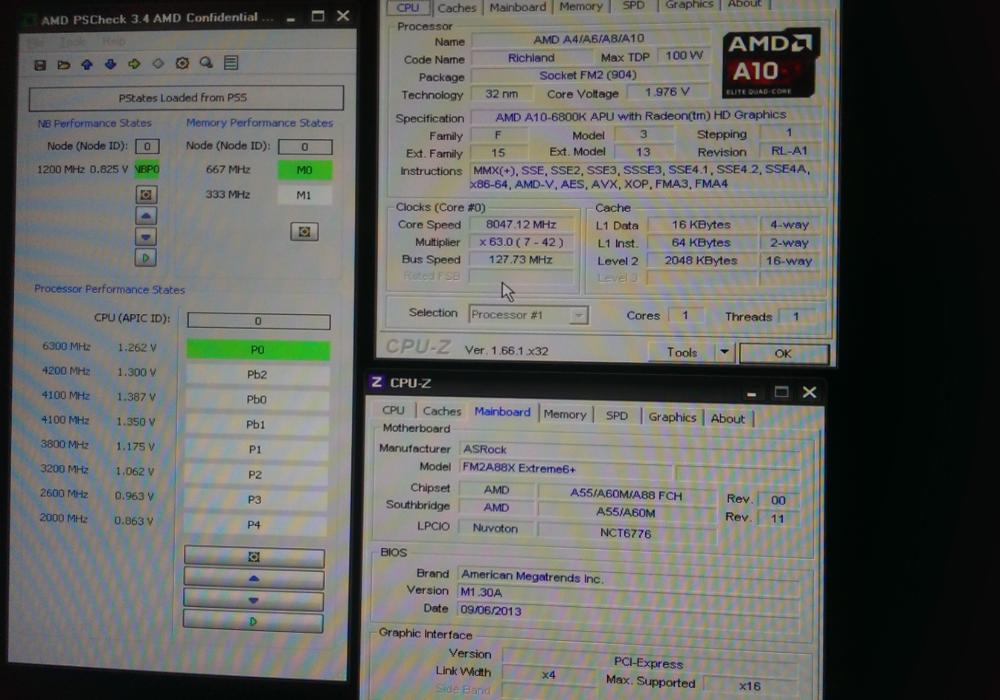Click the Tools button in CPU-Z
Viewport: 1000px width, 700px height.
click(x=682, y=352)
